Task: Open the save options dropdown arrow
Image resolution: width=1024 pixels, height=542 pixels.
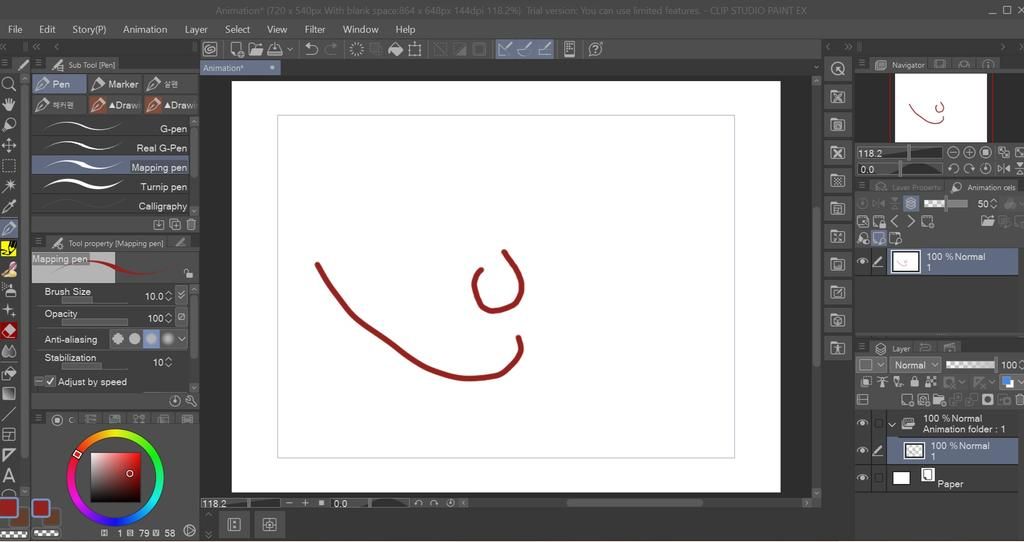Action: (290, 49)
